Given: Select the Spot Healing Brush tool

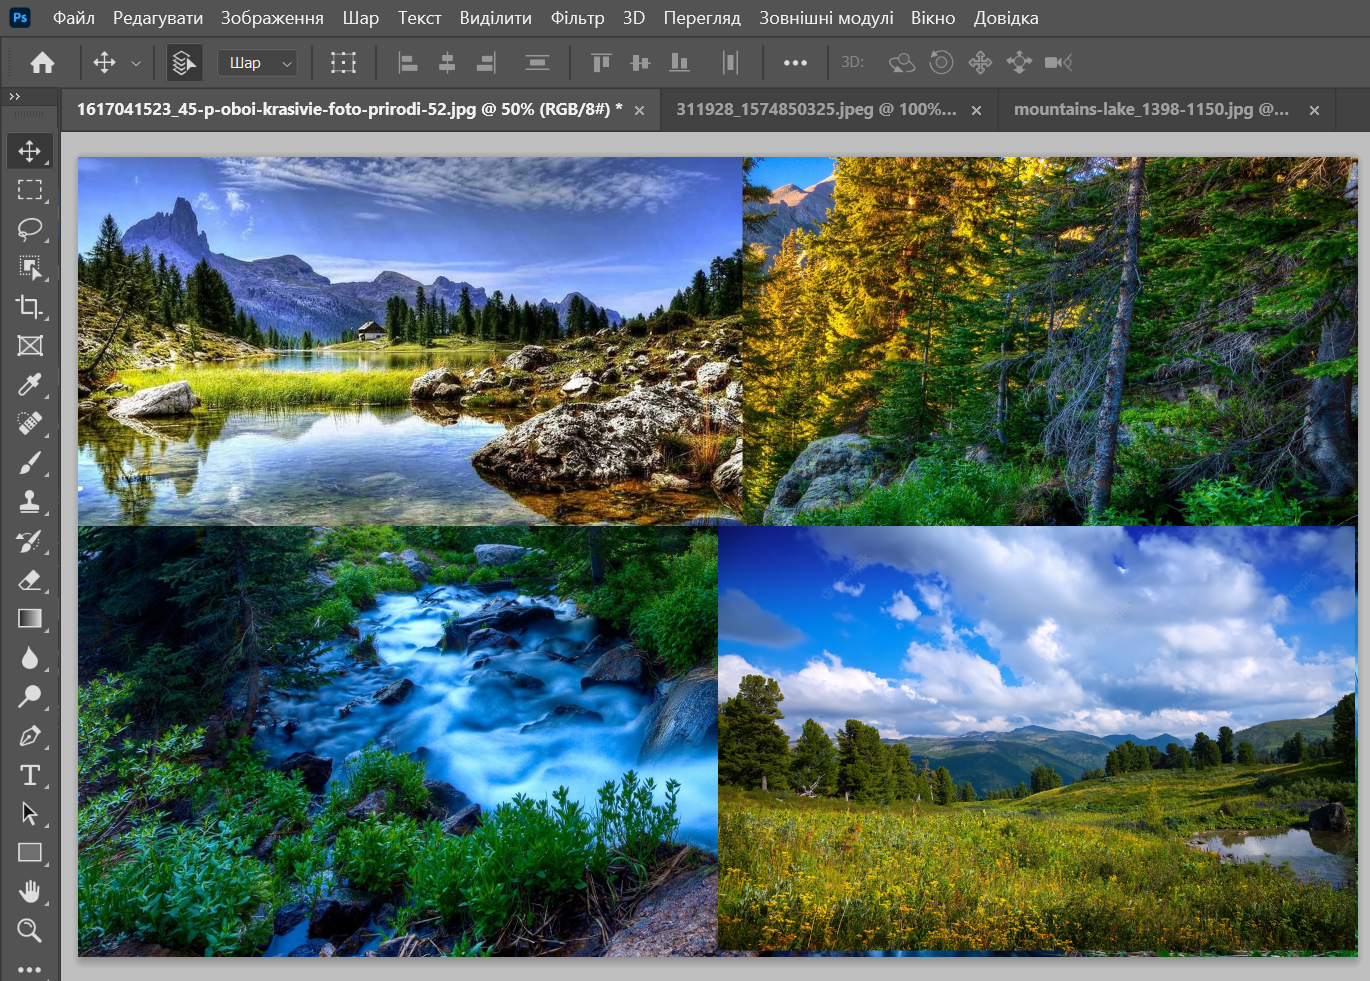Looking at the screenshot, I should coord(29,424).
